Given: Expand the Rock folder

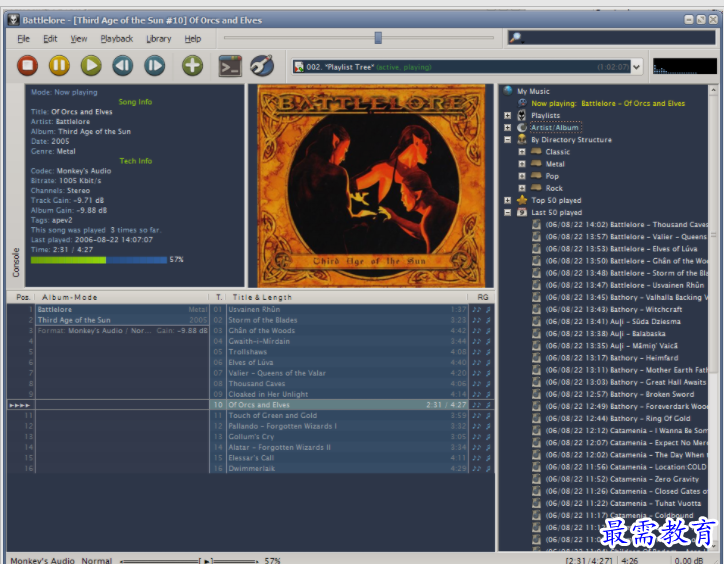Looking at the screenshot, I should click(x=522, y=188).
